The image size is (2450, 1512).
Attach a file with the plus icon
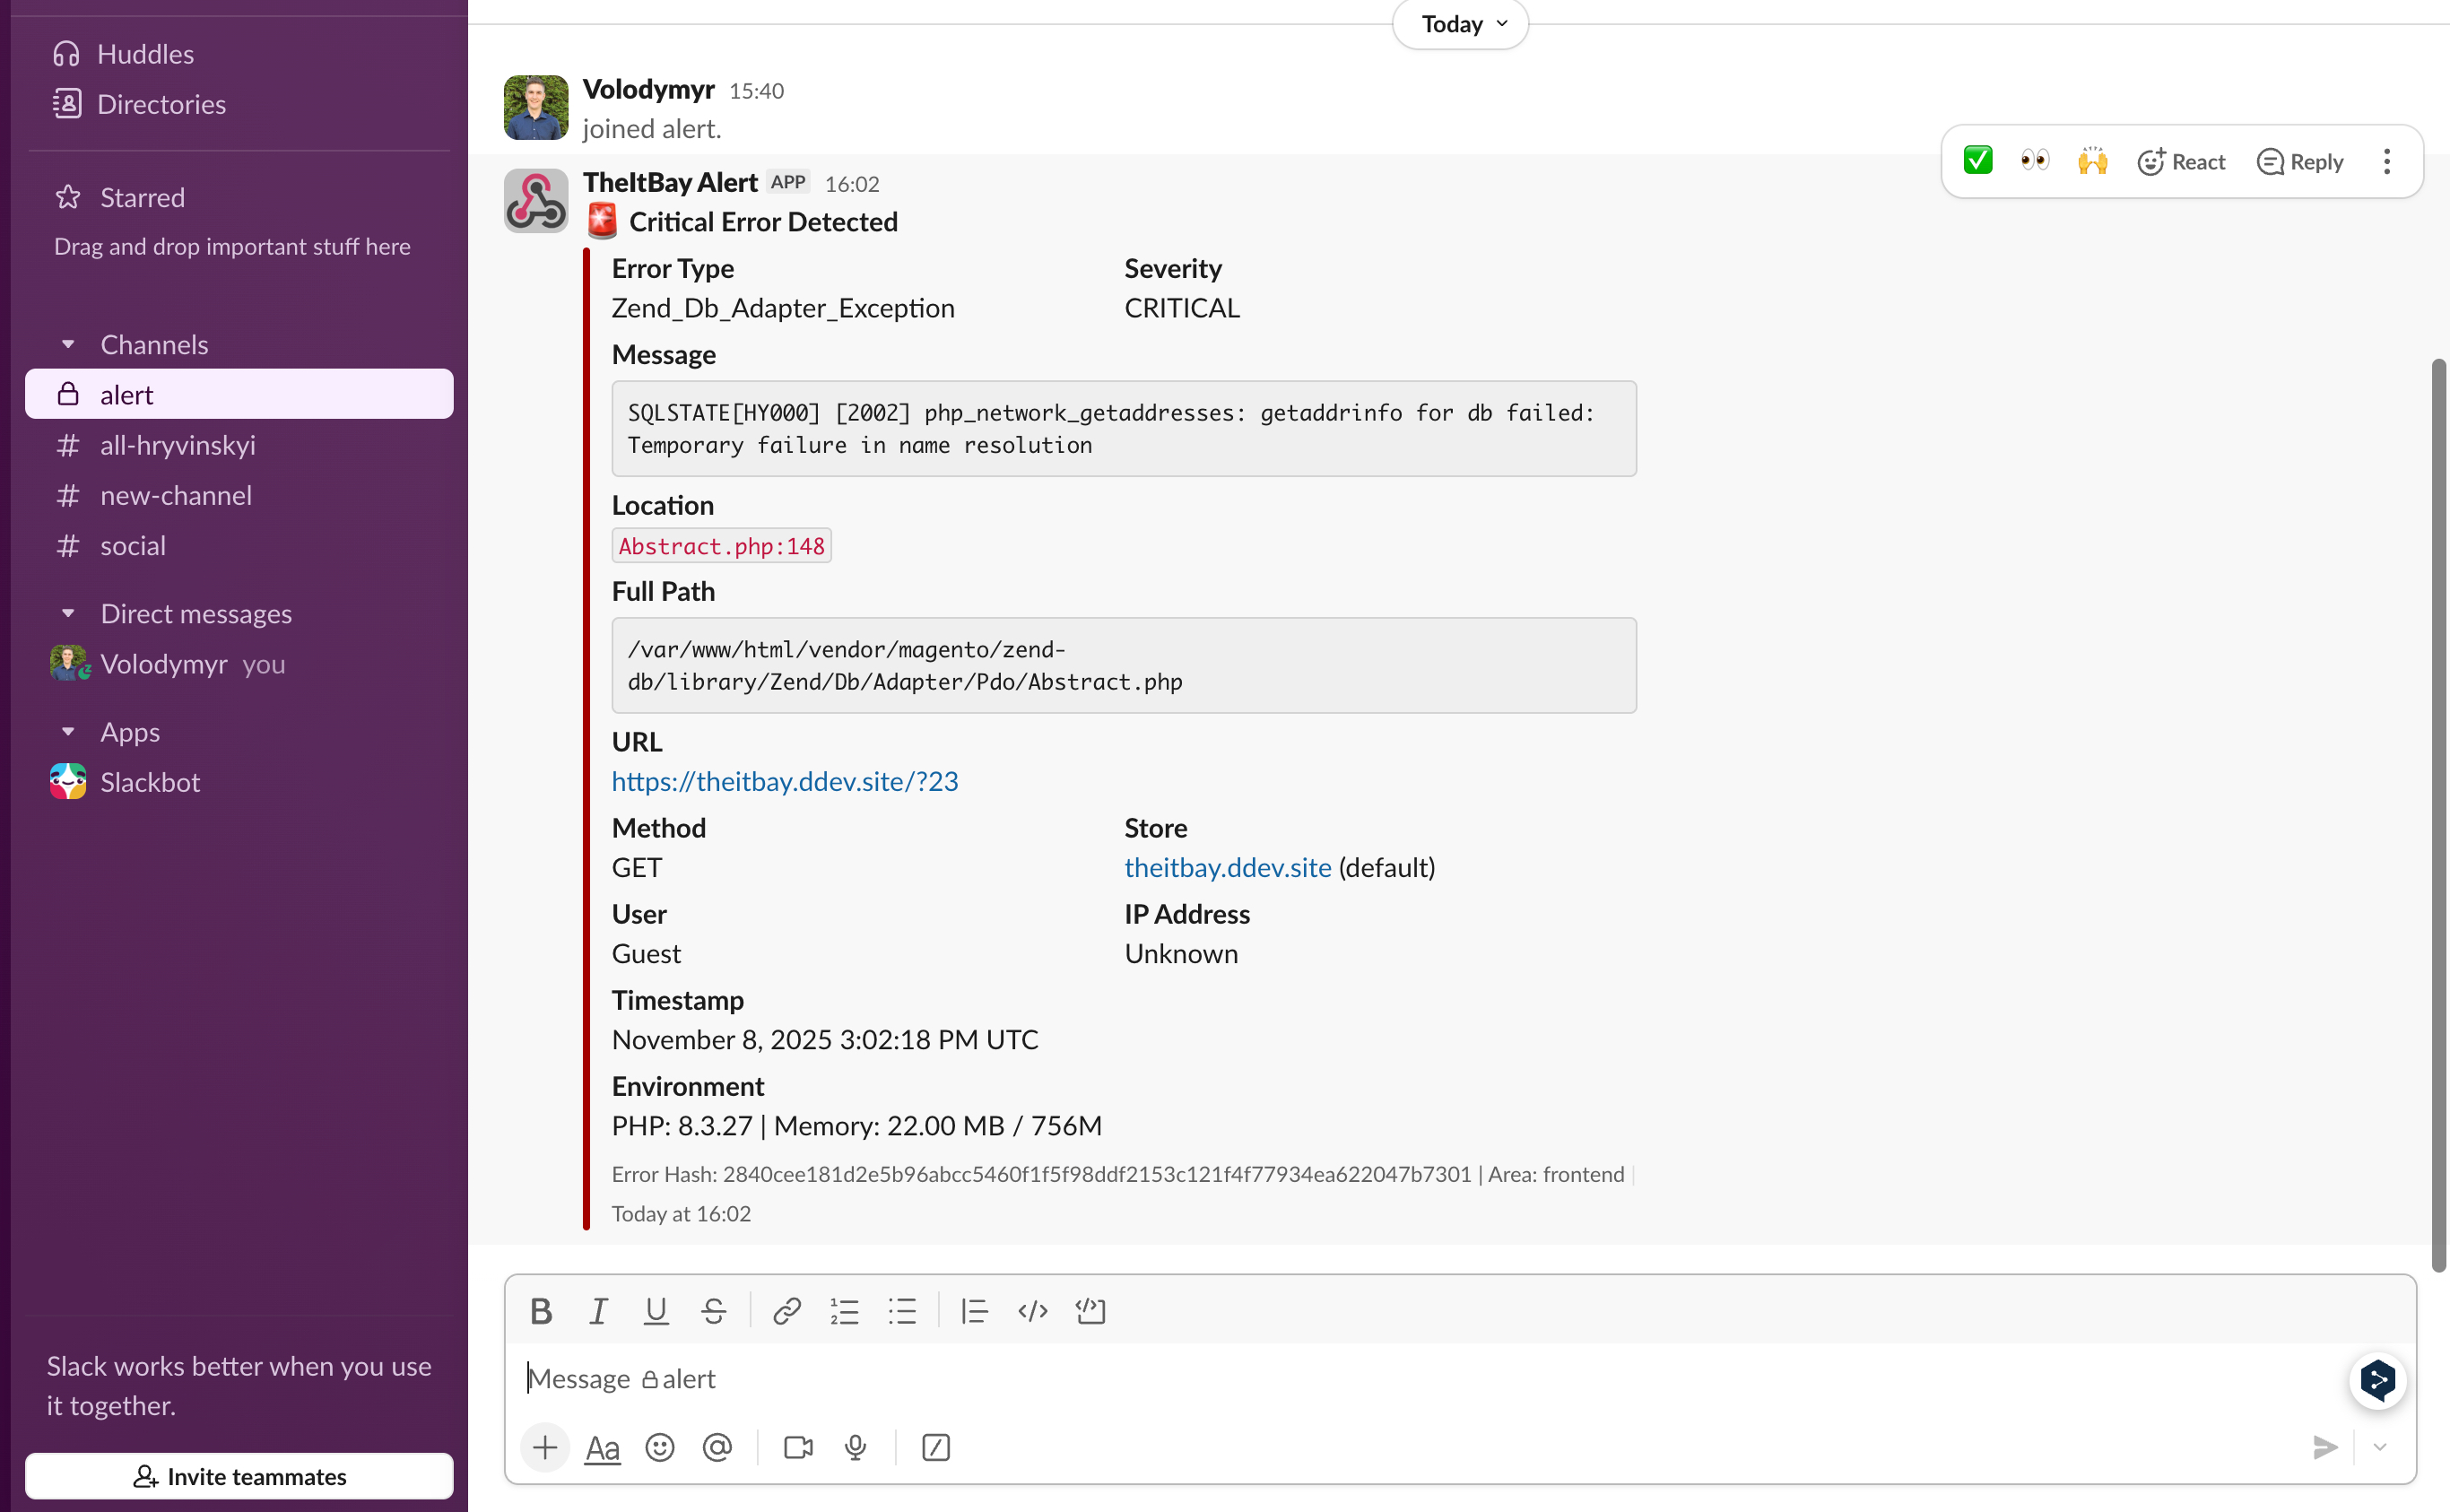click(544, 1447)
